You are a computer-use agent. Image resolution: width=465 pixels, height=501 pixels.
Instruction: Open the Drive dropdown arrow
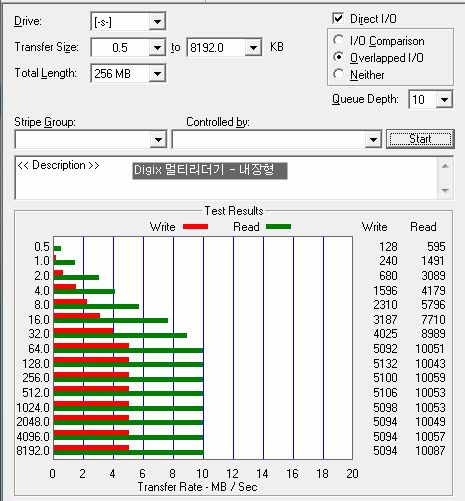click(157, 22)
